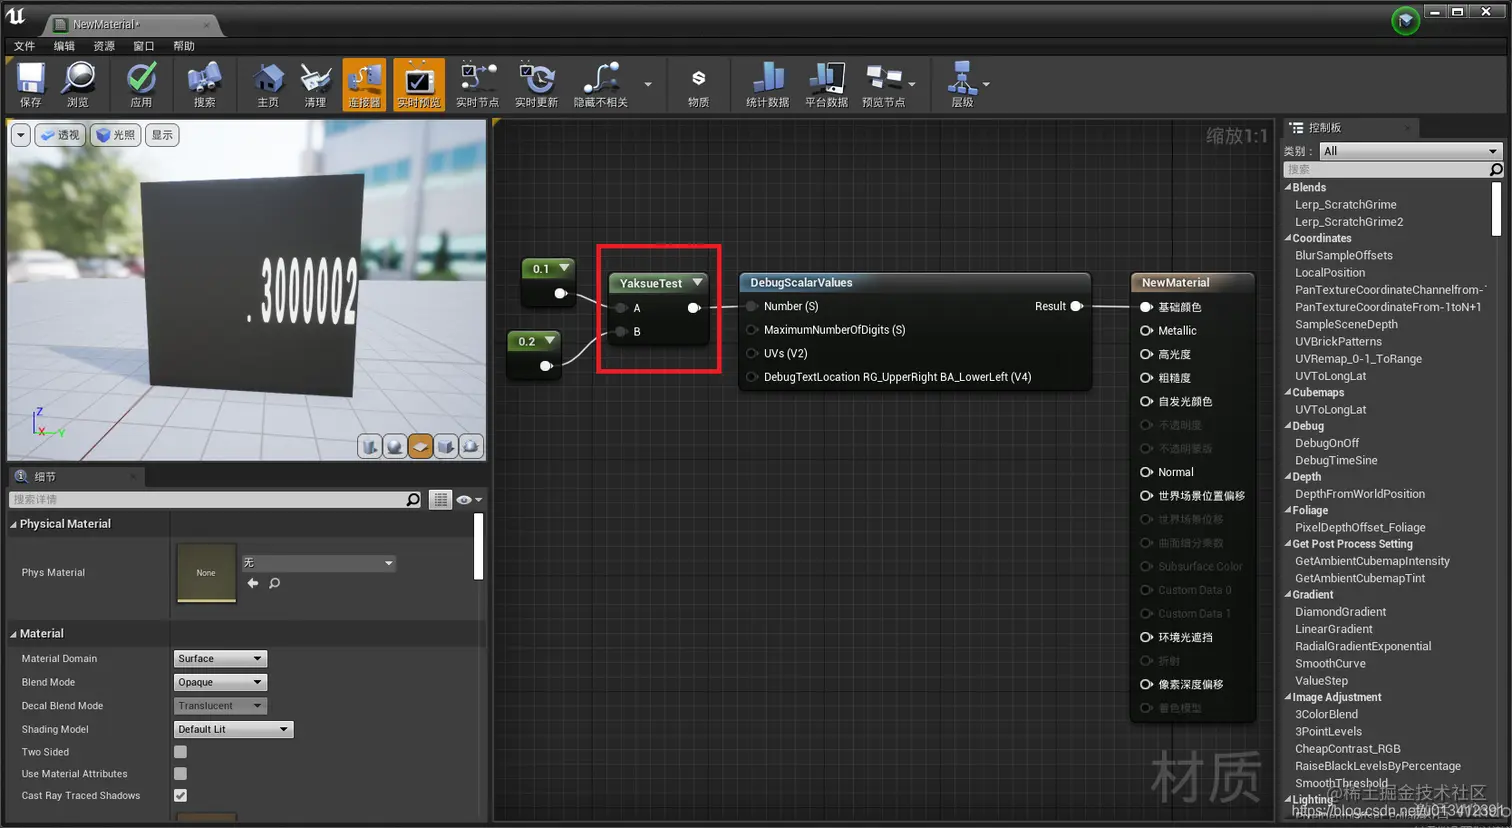Screen dimensions: 1512x828
Task: Click the magnifier in details search box
Action: [413, 499]
